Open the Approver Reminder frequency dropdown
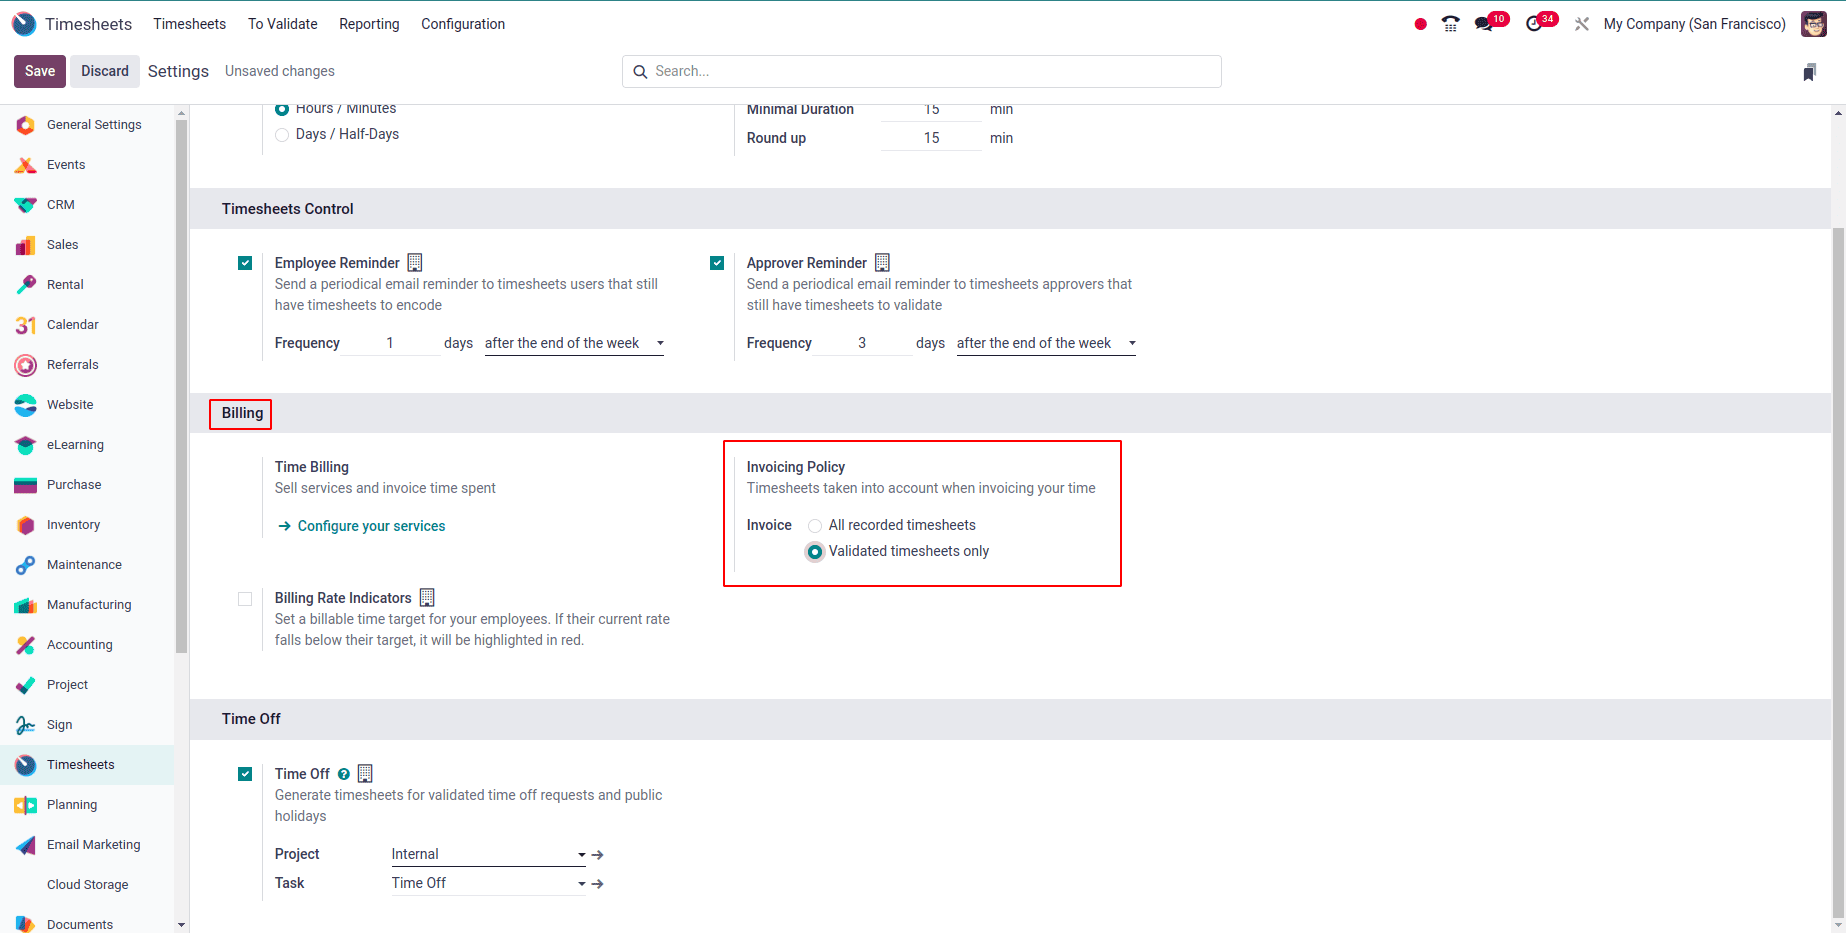Image resolution: width=1846 pixels, height=933 pixels. (x=1044, y=342)
